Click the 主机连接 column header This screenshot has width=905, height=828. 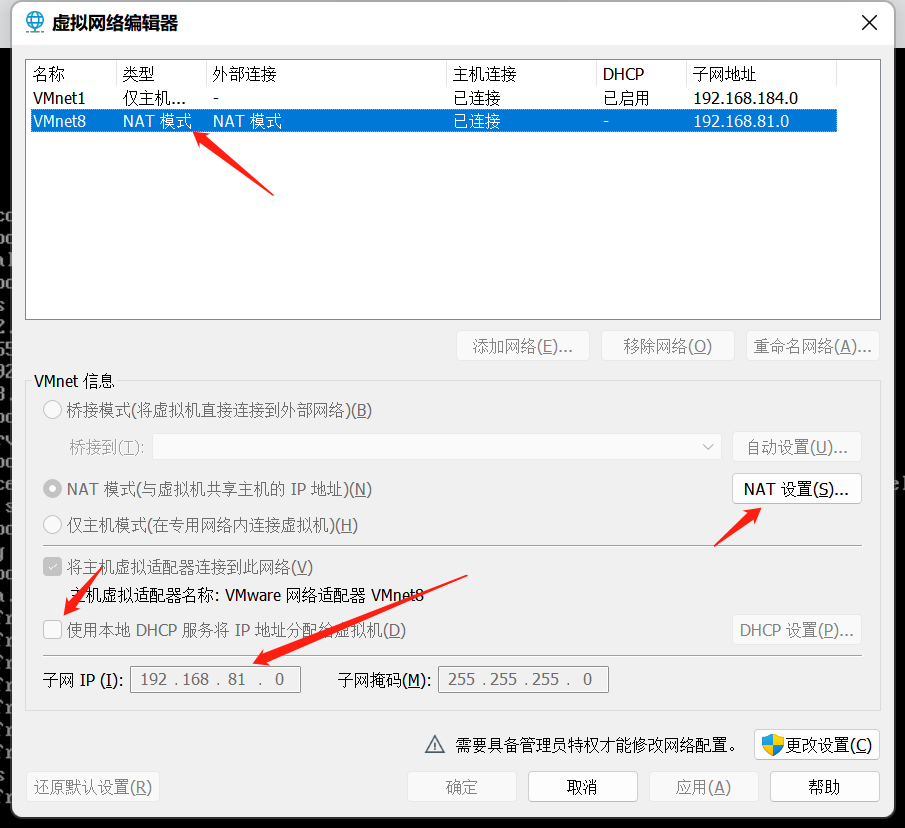(521, 74)
